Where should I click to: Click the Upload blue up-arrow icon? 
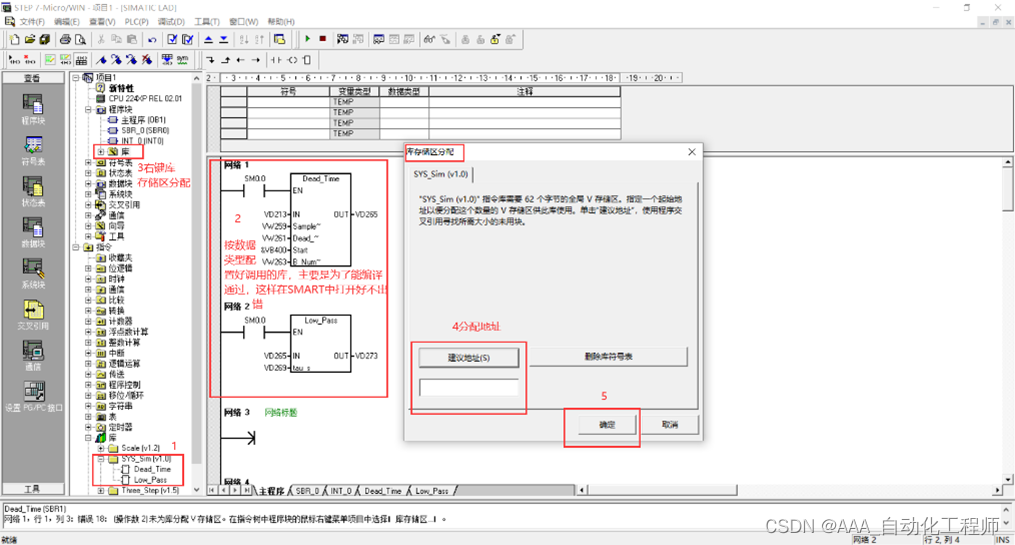(208, 39)
